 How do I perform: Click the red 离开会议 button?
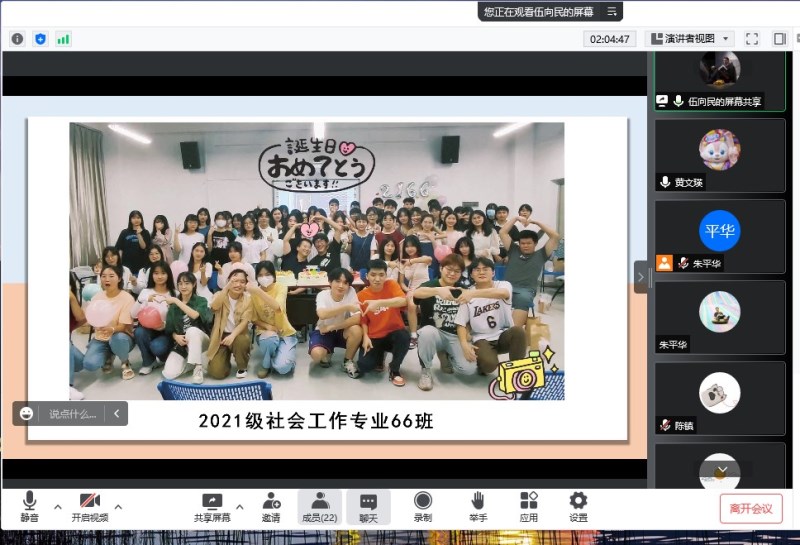point(751,508)
